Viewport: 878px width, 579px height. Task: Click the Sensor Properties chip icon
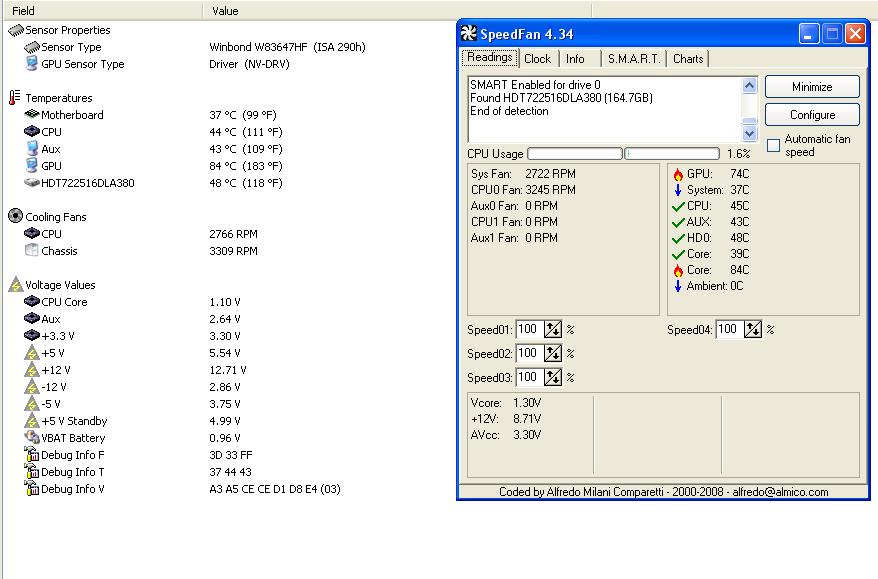tap(16, 30)
